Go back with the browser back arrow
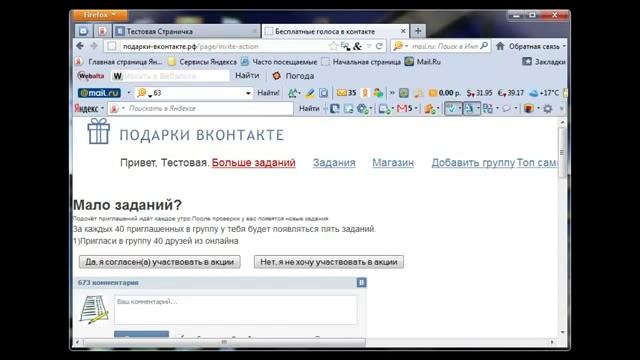Image resolution: width=640 pixels, height=360 pixels. coord(80,46)
